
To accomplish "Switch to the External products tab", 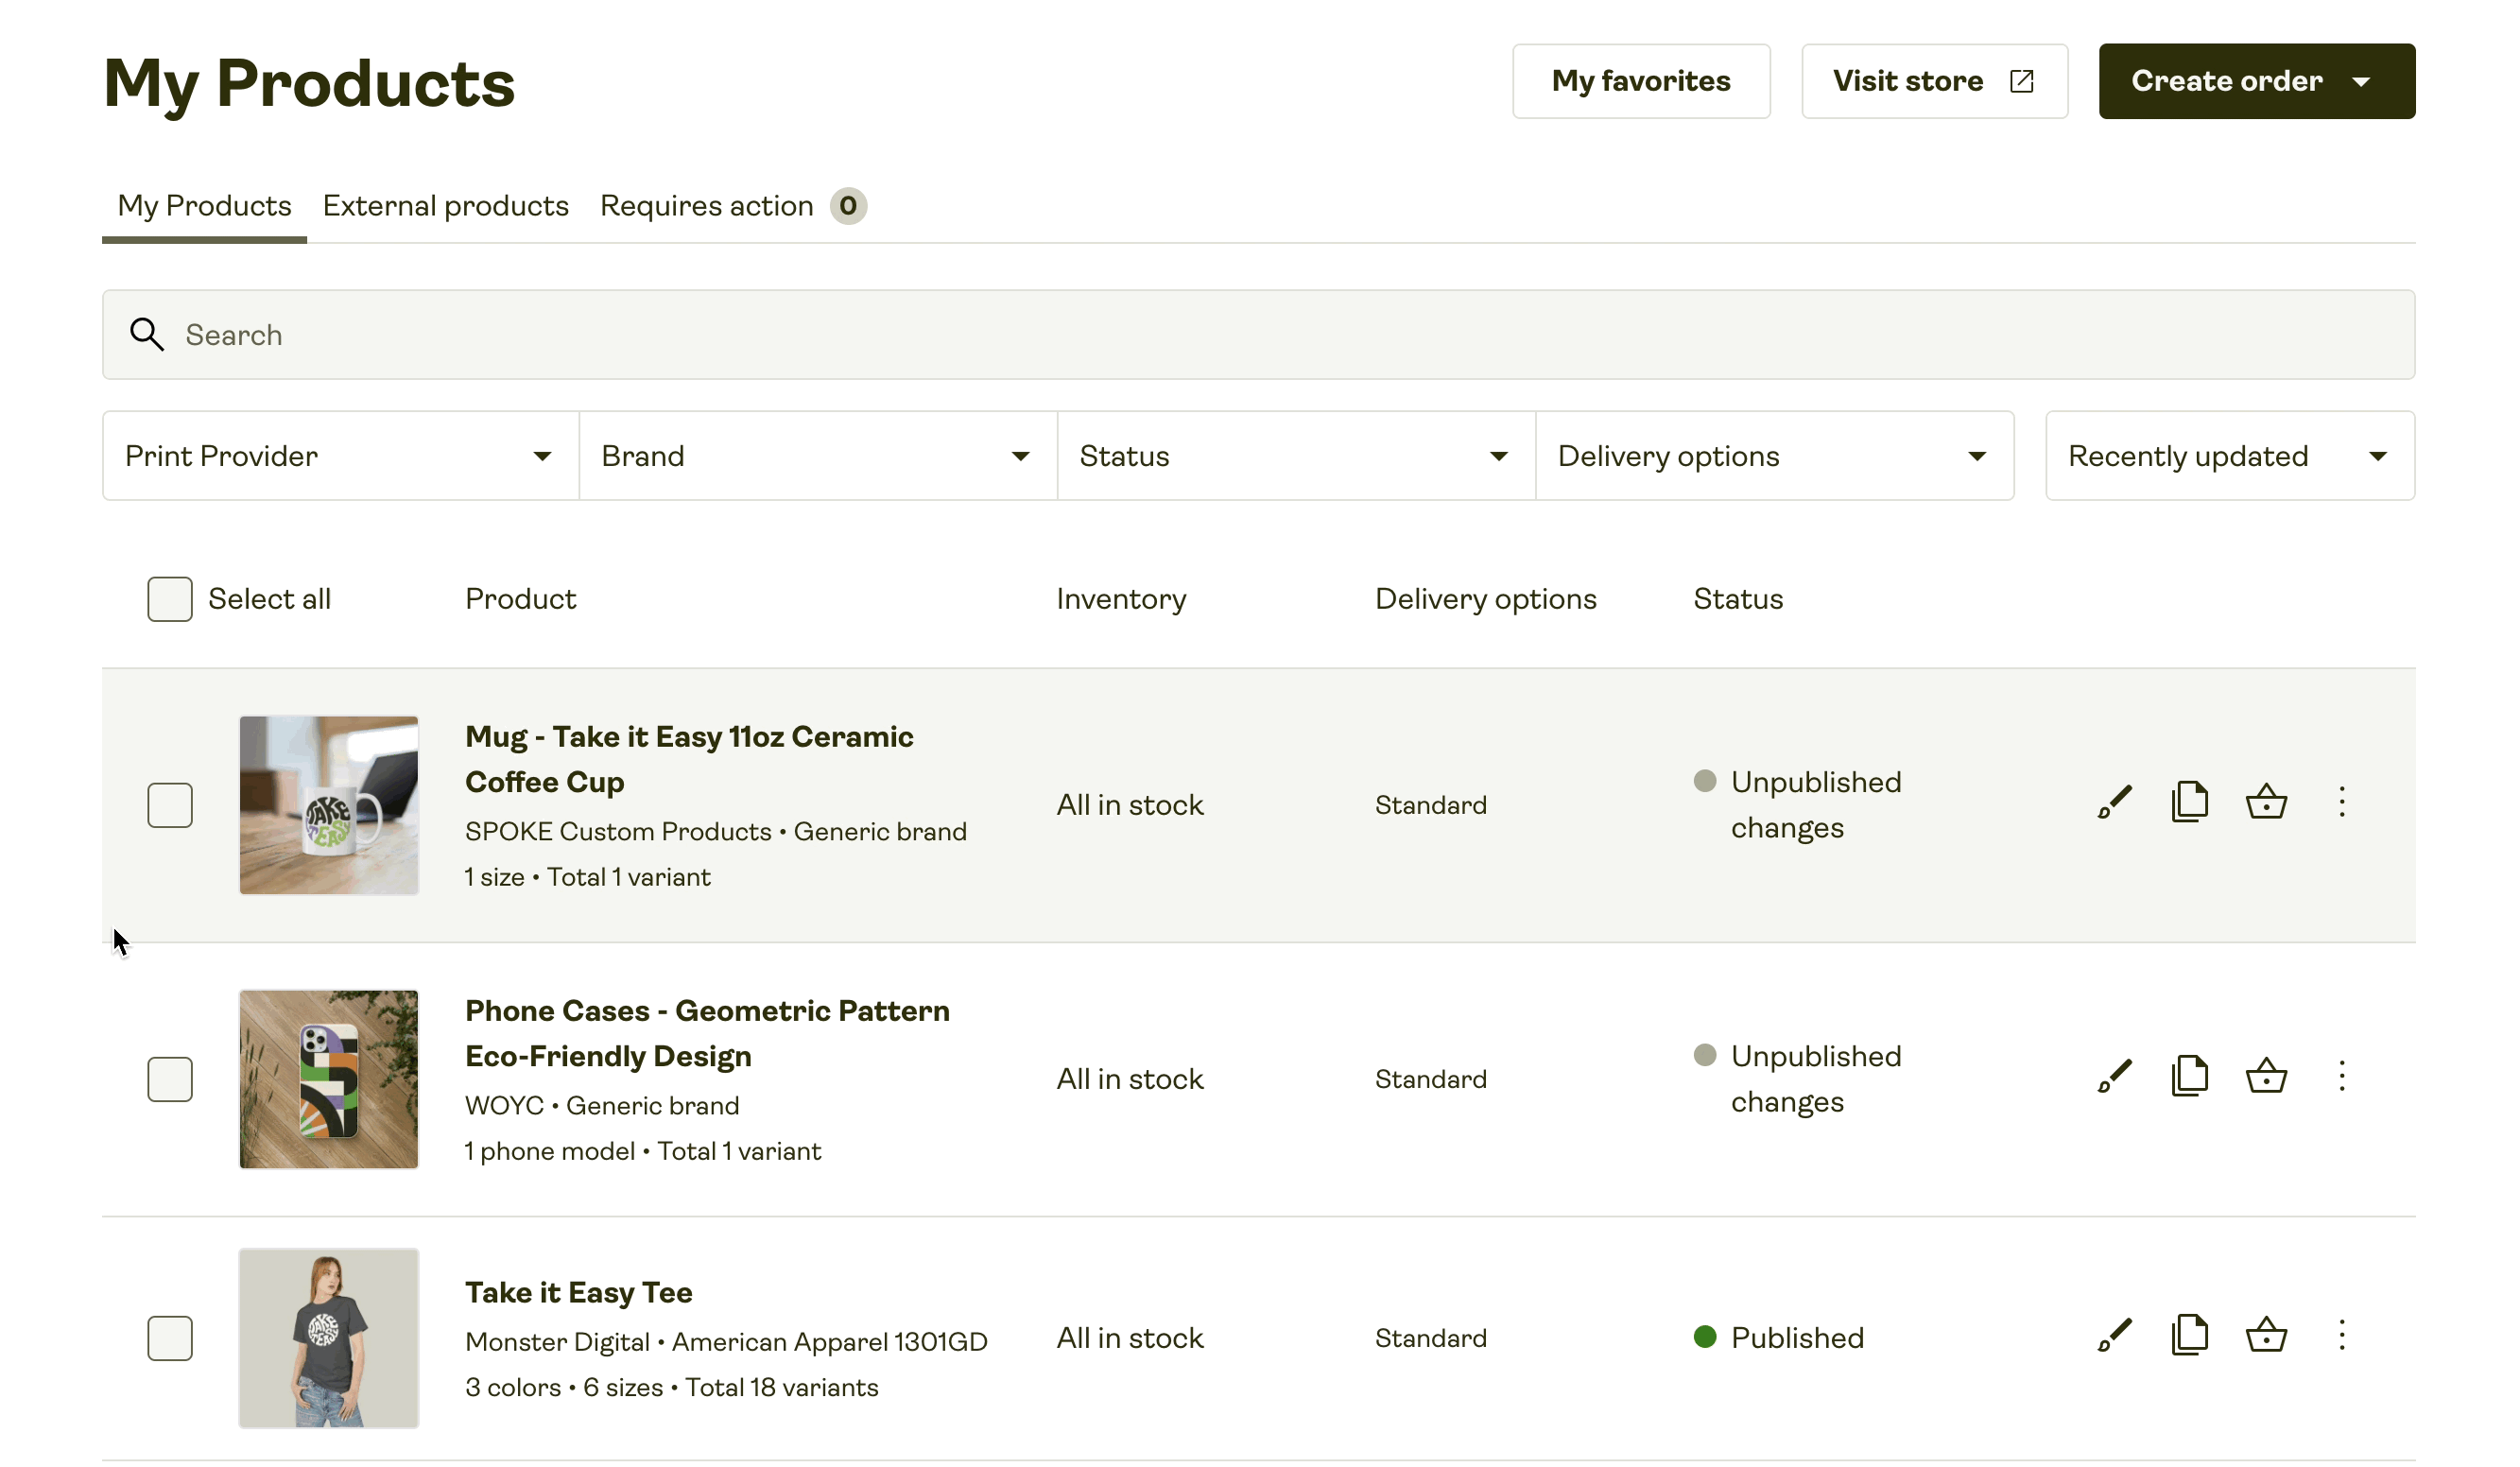I will pyautogui.click(x=445, y=205).
